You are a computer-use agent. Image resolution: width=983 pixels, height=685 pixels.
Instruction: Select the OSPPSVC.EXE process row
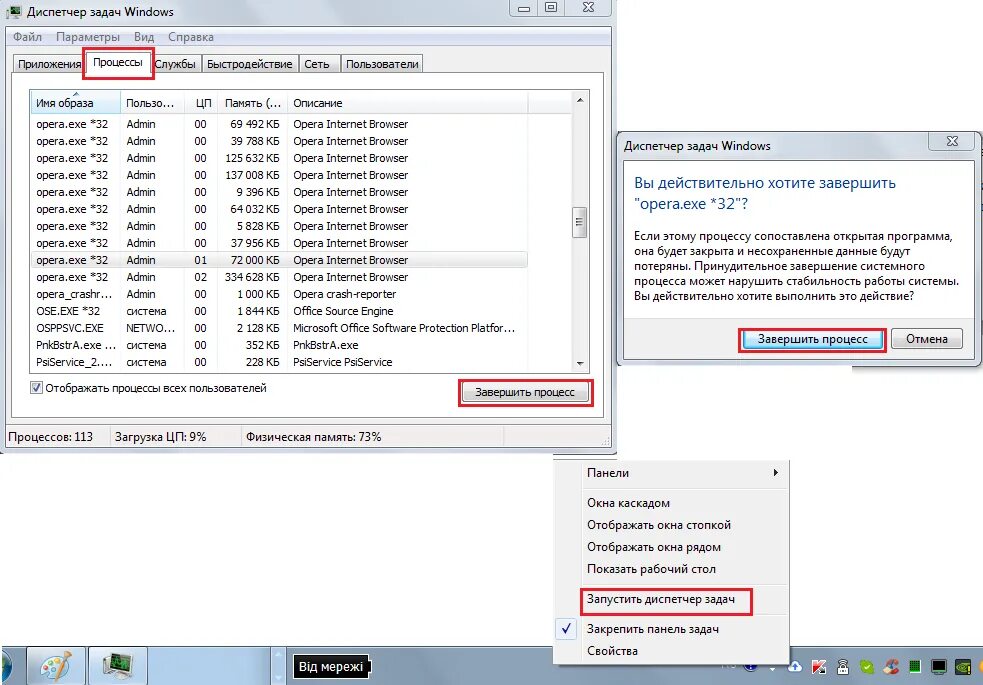point(279,328)
